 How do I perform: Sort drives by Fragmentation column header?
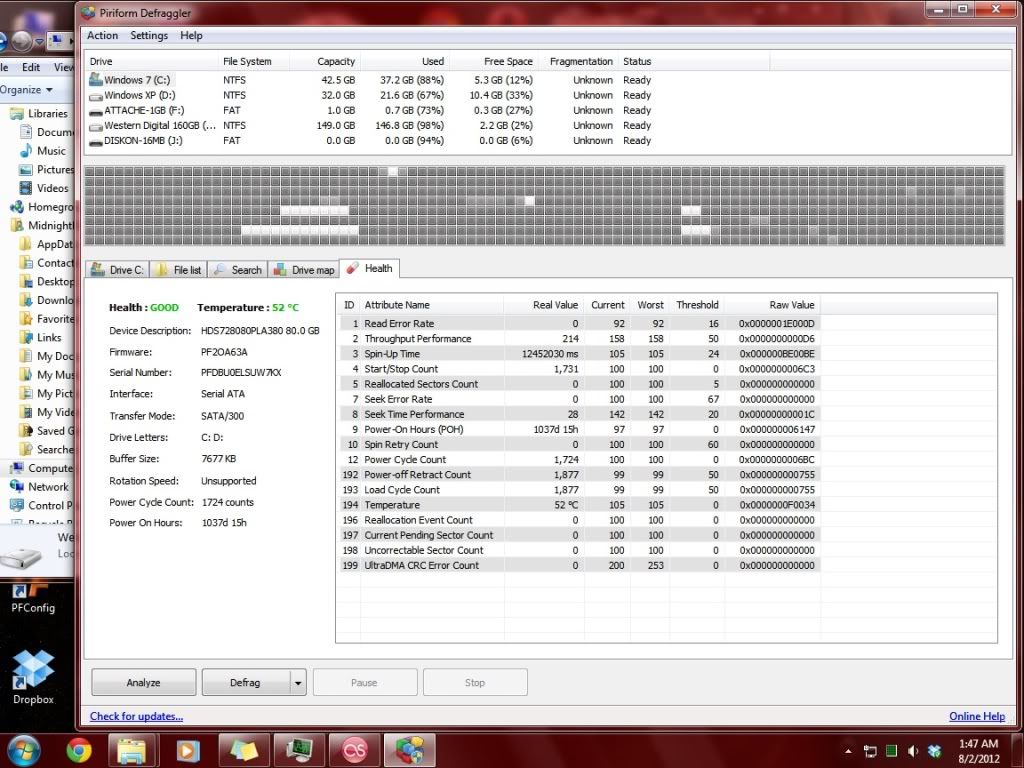pyautogui.click(x=577, y=61)
